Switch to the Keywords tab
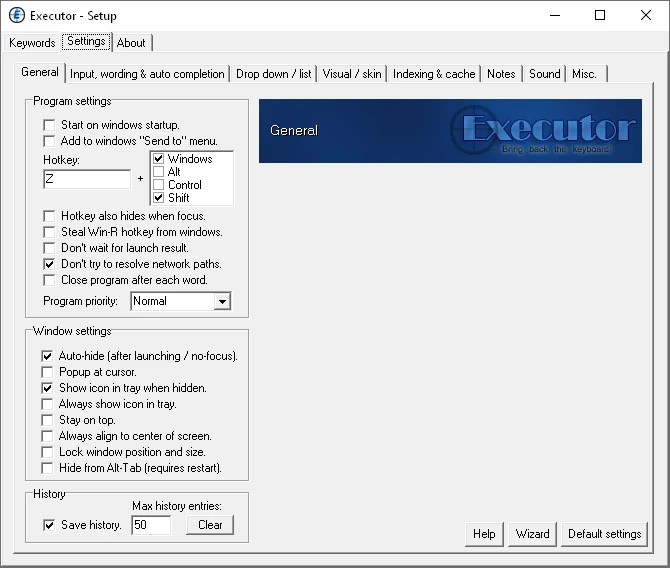Screen dimensions: 670x568 click(x=32, y=43)
